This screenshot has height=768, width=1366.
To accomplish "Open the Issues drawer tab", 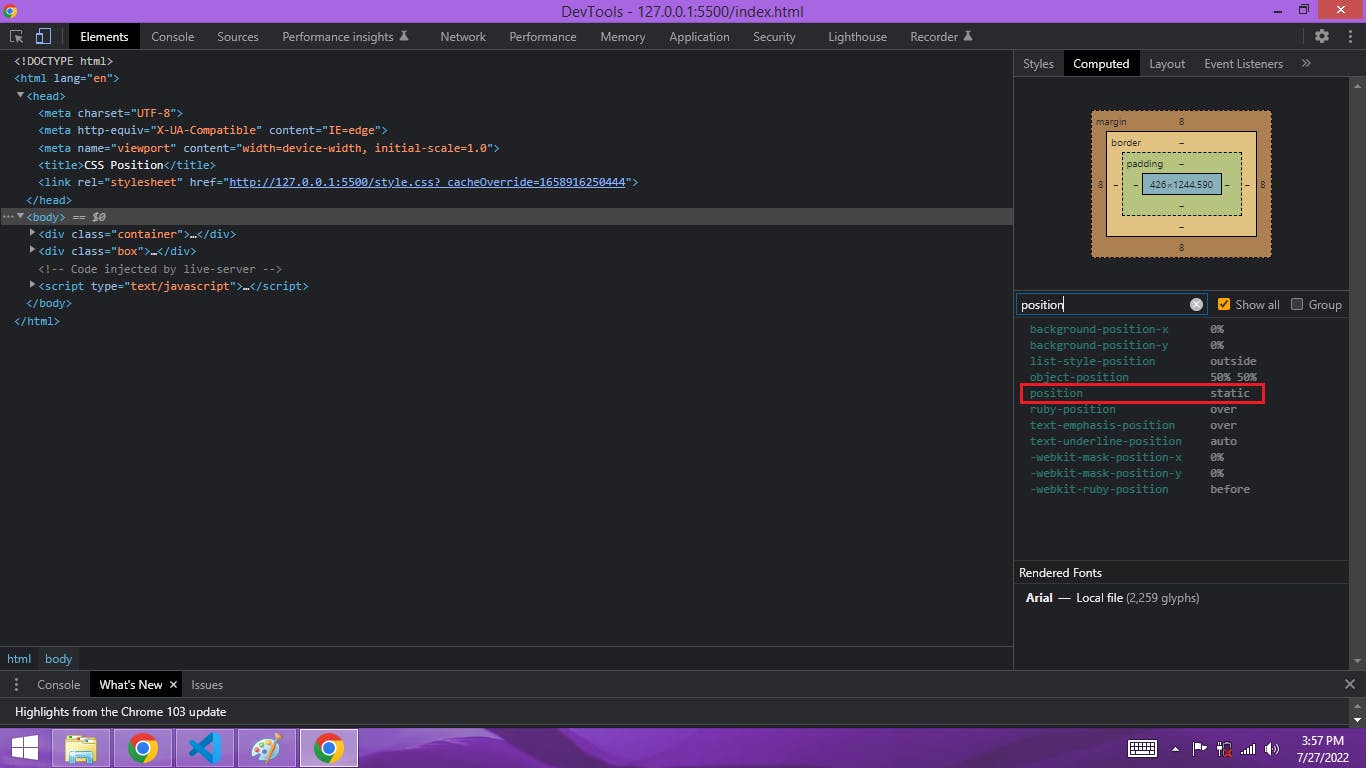I will coord(207,685).
